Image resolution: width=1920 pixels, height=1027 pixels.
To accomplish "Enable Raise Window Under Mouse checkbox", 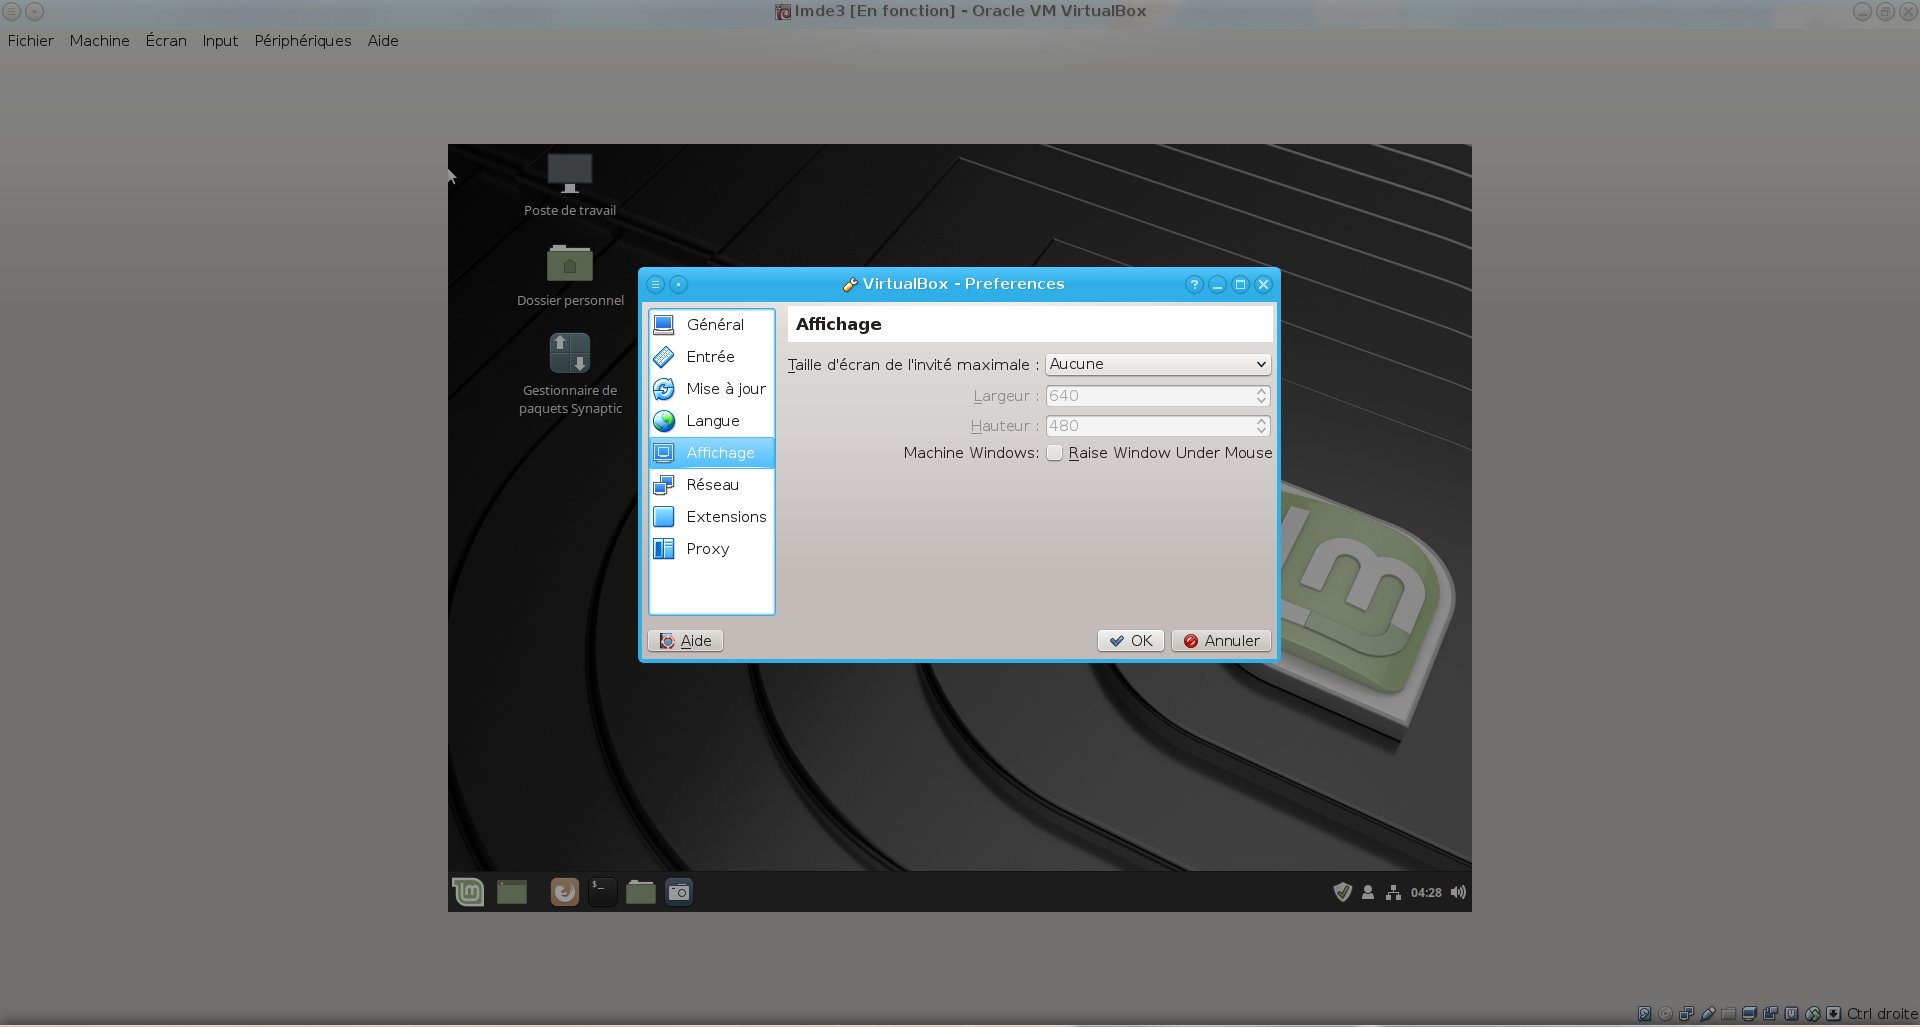I will [x=1055, y=453].
